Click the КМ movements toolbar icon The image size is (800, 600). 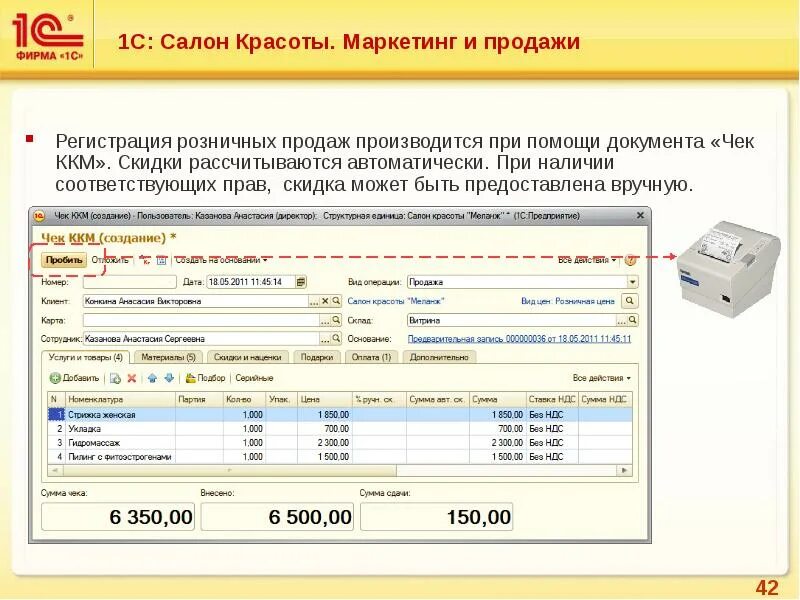pos(145,260)
